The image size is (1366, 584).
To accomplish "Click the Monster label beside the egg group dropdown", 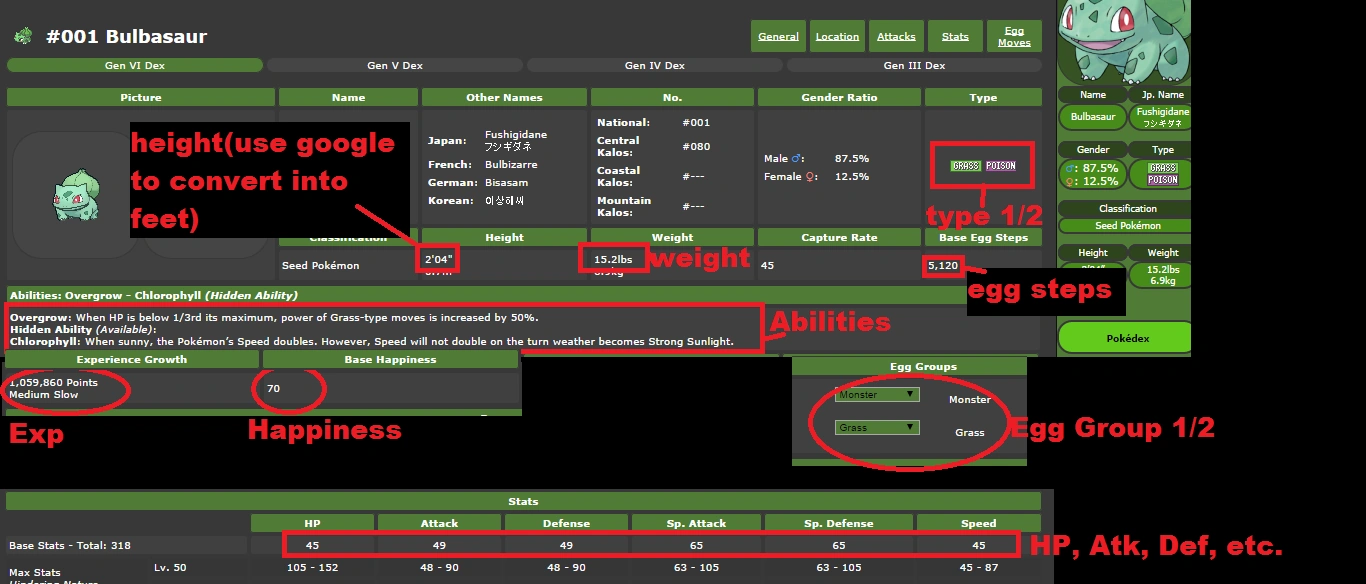I will click(969, 399).
